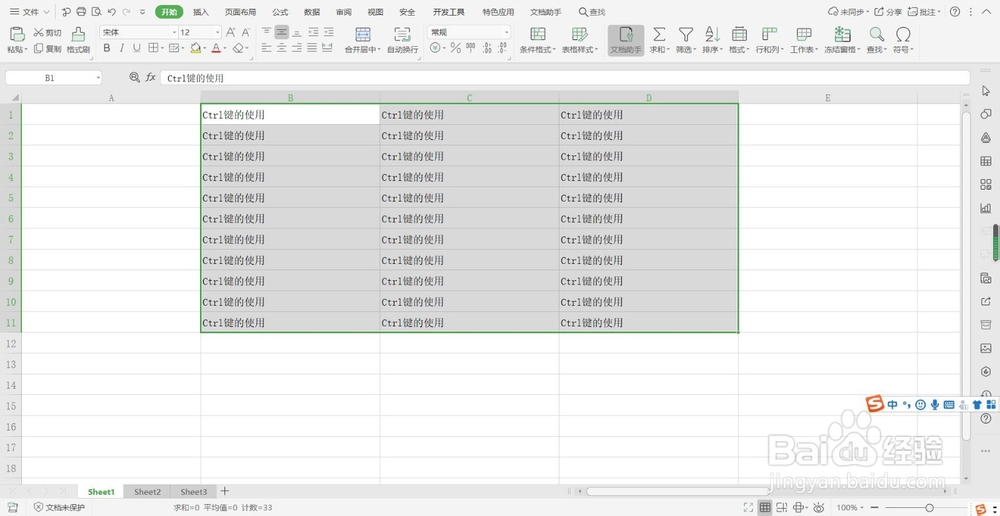The image size is (1000, 516).
Task: Click the Paste icon
Action: 17,34
